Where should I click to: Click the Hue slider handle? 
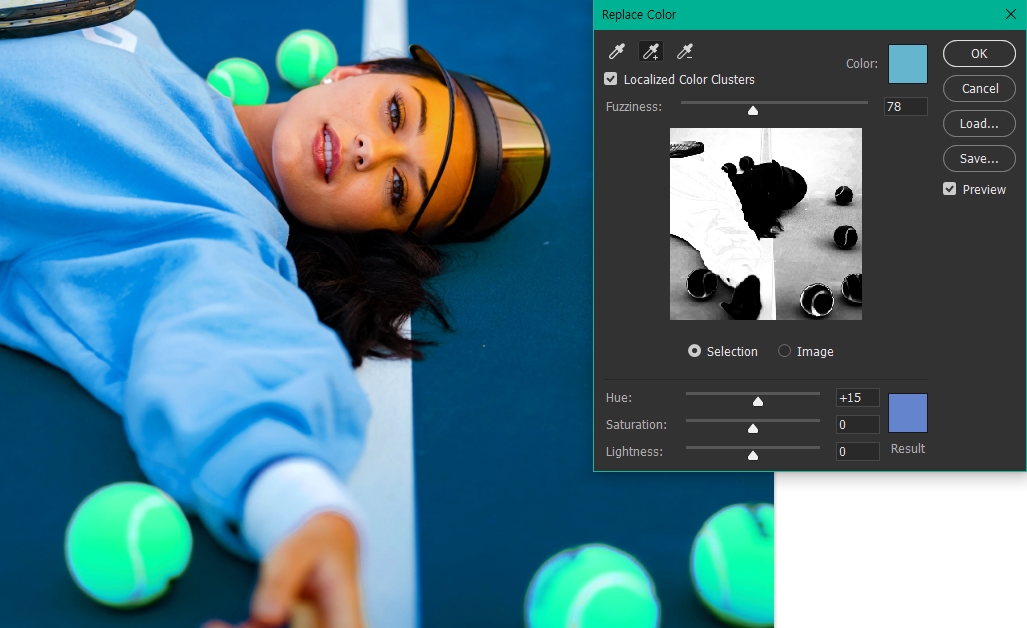(758, 401)
